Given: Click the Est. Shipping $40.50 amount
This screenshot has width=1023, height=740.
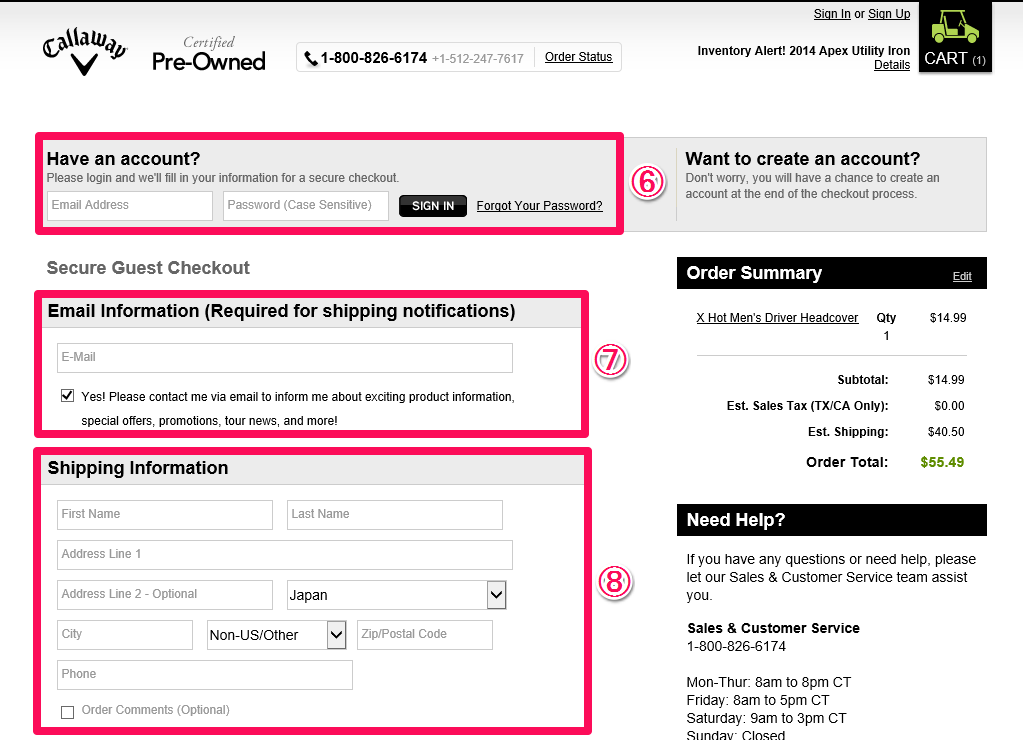Looking at the screenshot, I should pos(946,432).
